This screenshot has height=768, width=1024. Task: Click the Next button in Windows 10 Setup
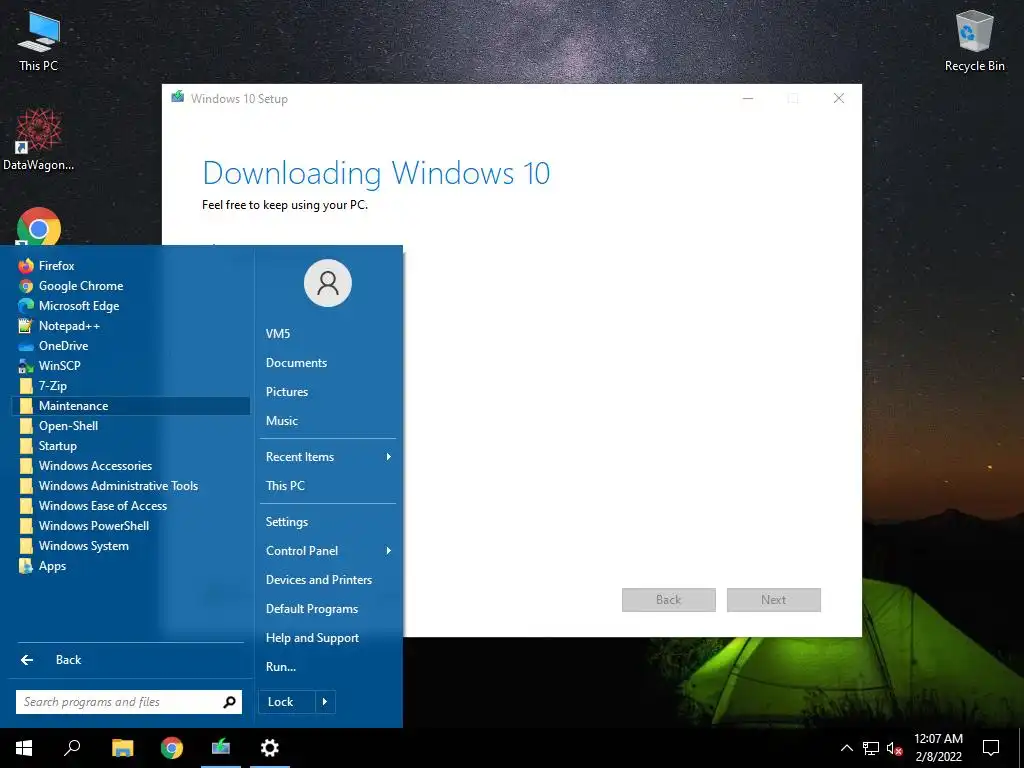(773, 600)
